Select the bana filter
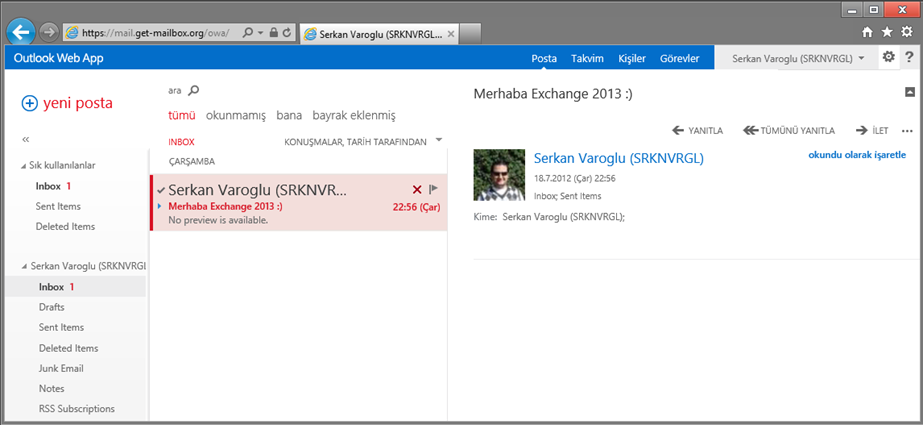This screenshot has height=425, width=923. point(289,115)
